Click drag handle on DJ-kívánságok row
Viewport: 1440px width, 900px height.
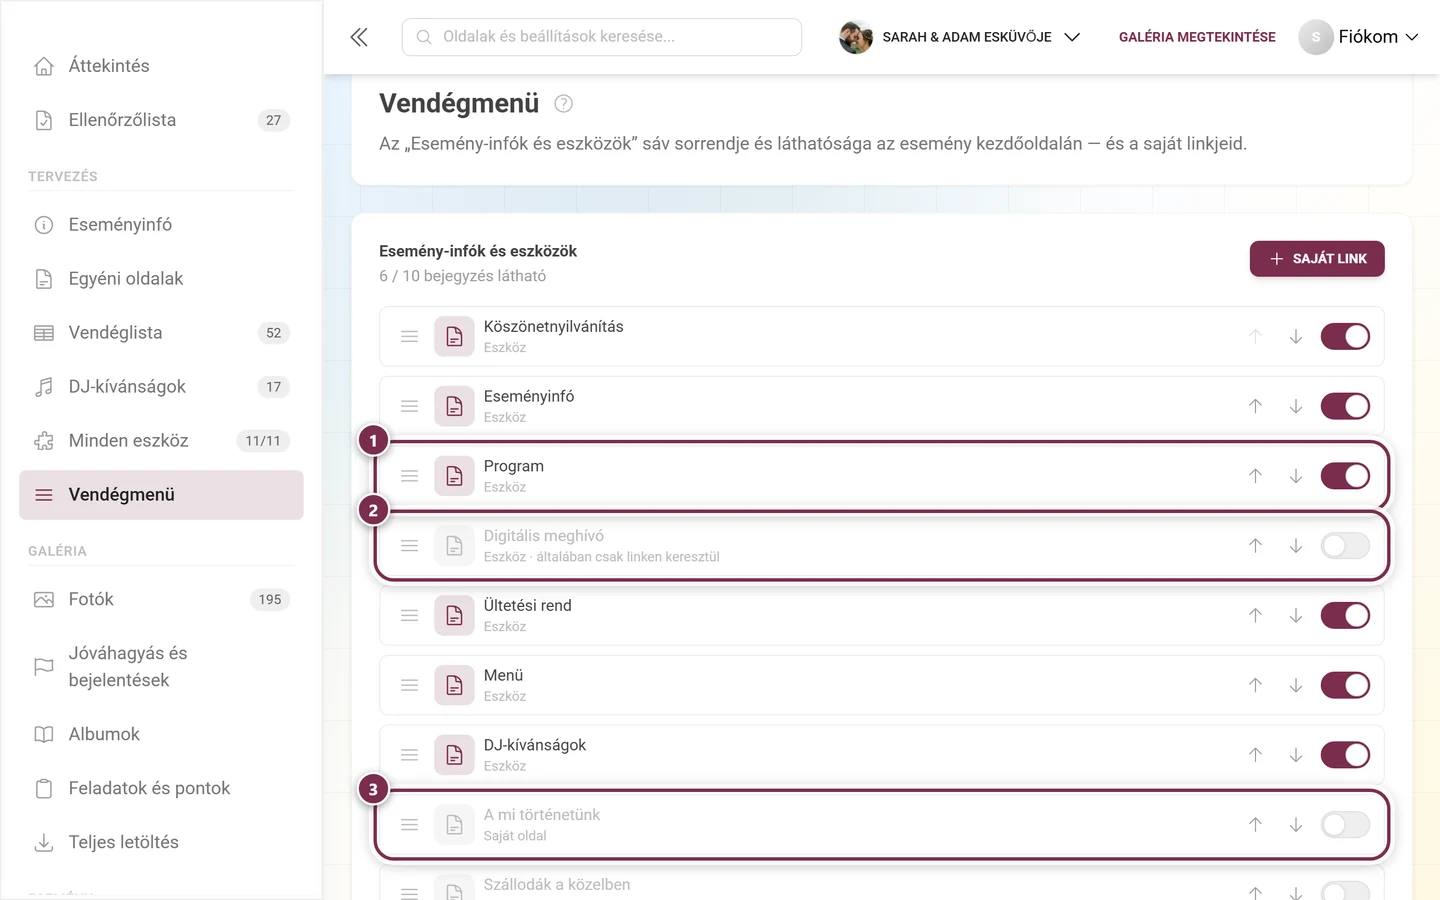410,755
